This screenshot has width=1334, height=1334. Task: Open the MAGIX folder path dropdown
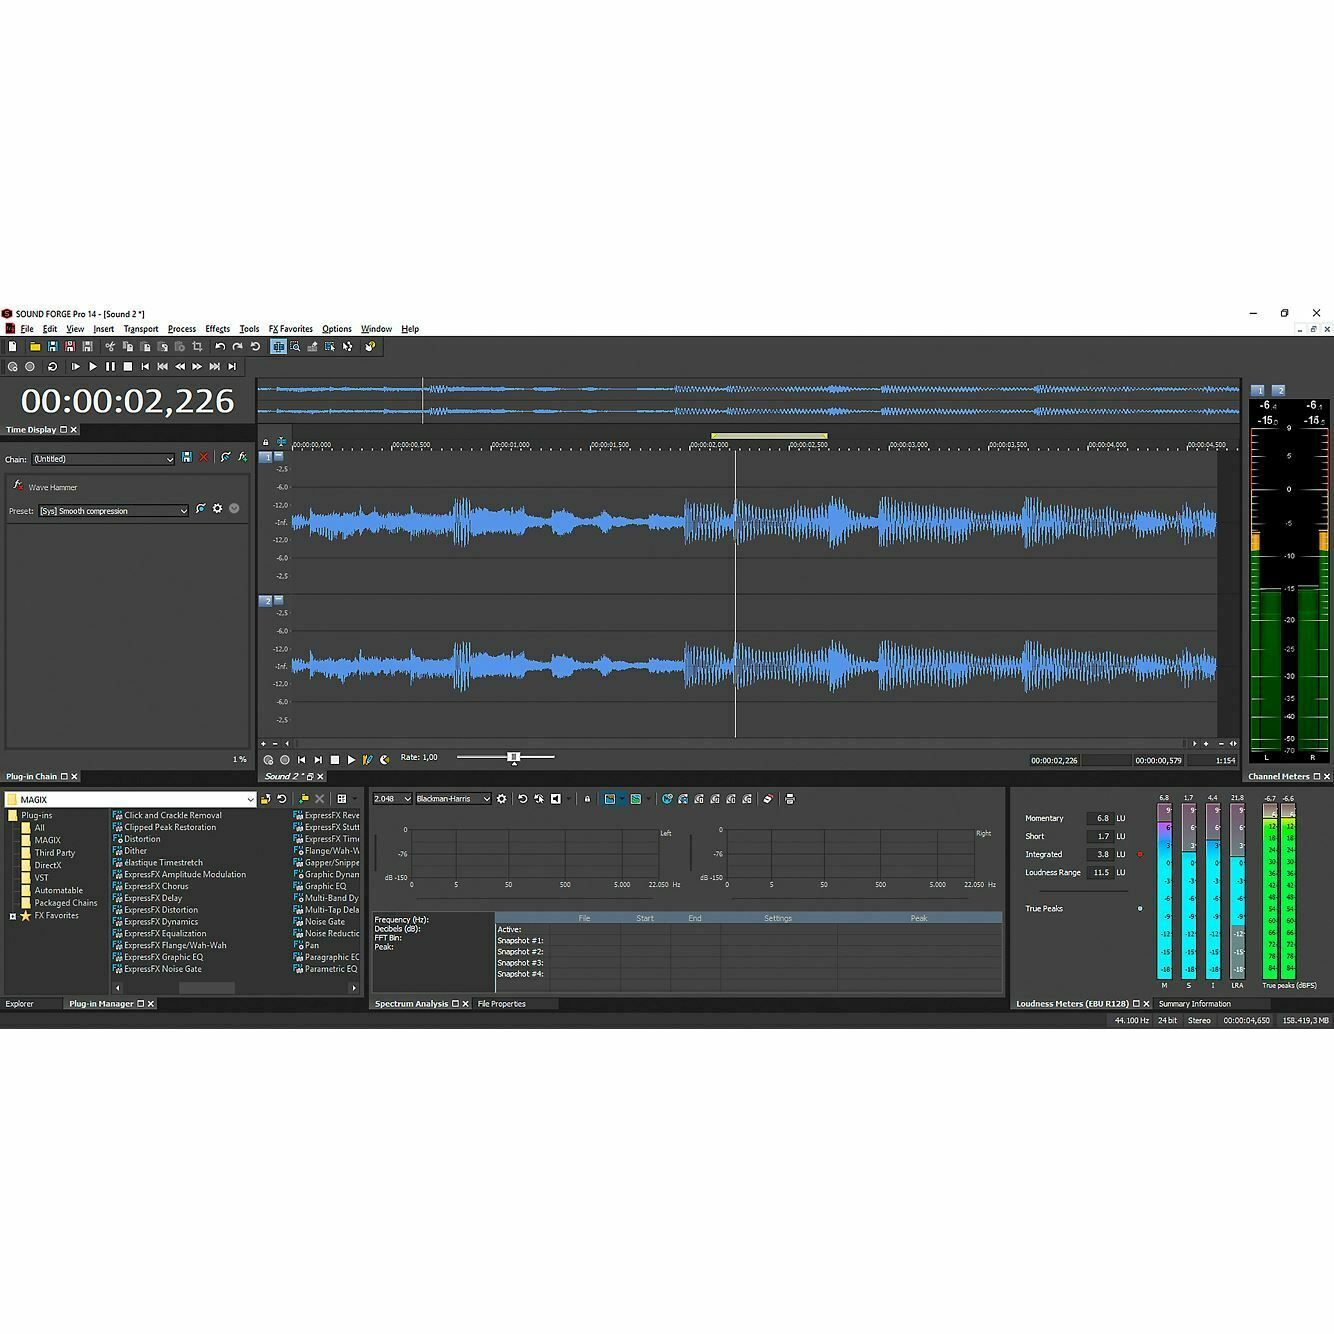click(x=250, y=800)
